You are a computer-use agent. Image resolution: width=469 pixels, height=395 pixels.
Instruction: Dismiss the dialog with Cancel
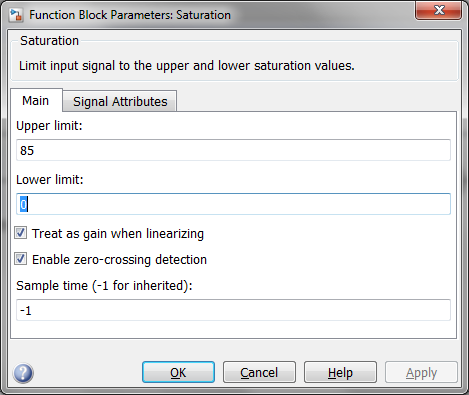tap(259, 372)
